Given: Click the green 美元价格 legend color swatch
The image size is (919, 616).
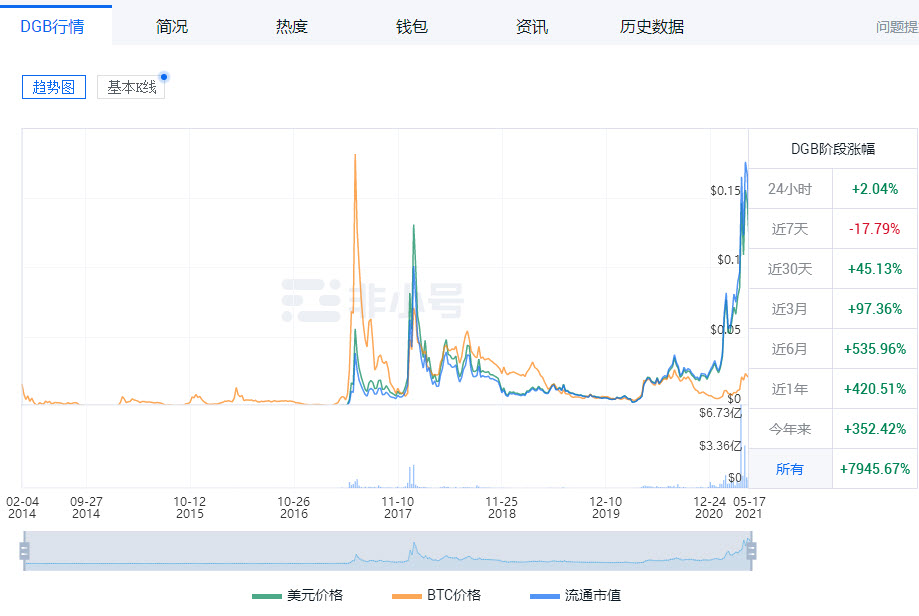Looking at the screenshot, I should click(x=267, y=596).
